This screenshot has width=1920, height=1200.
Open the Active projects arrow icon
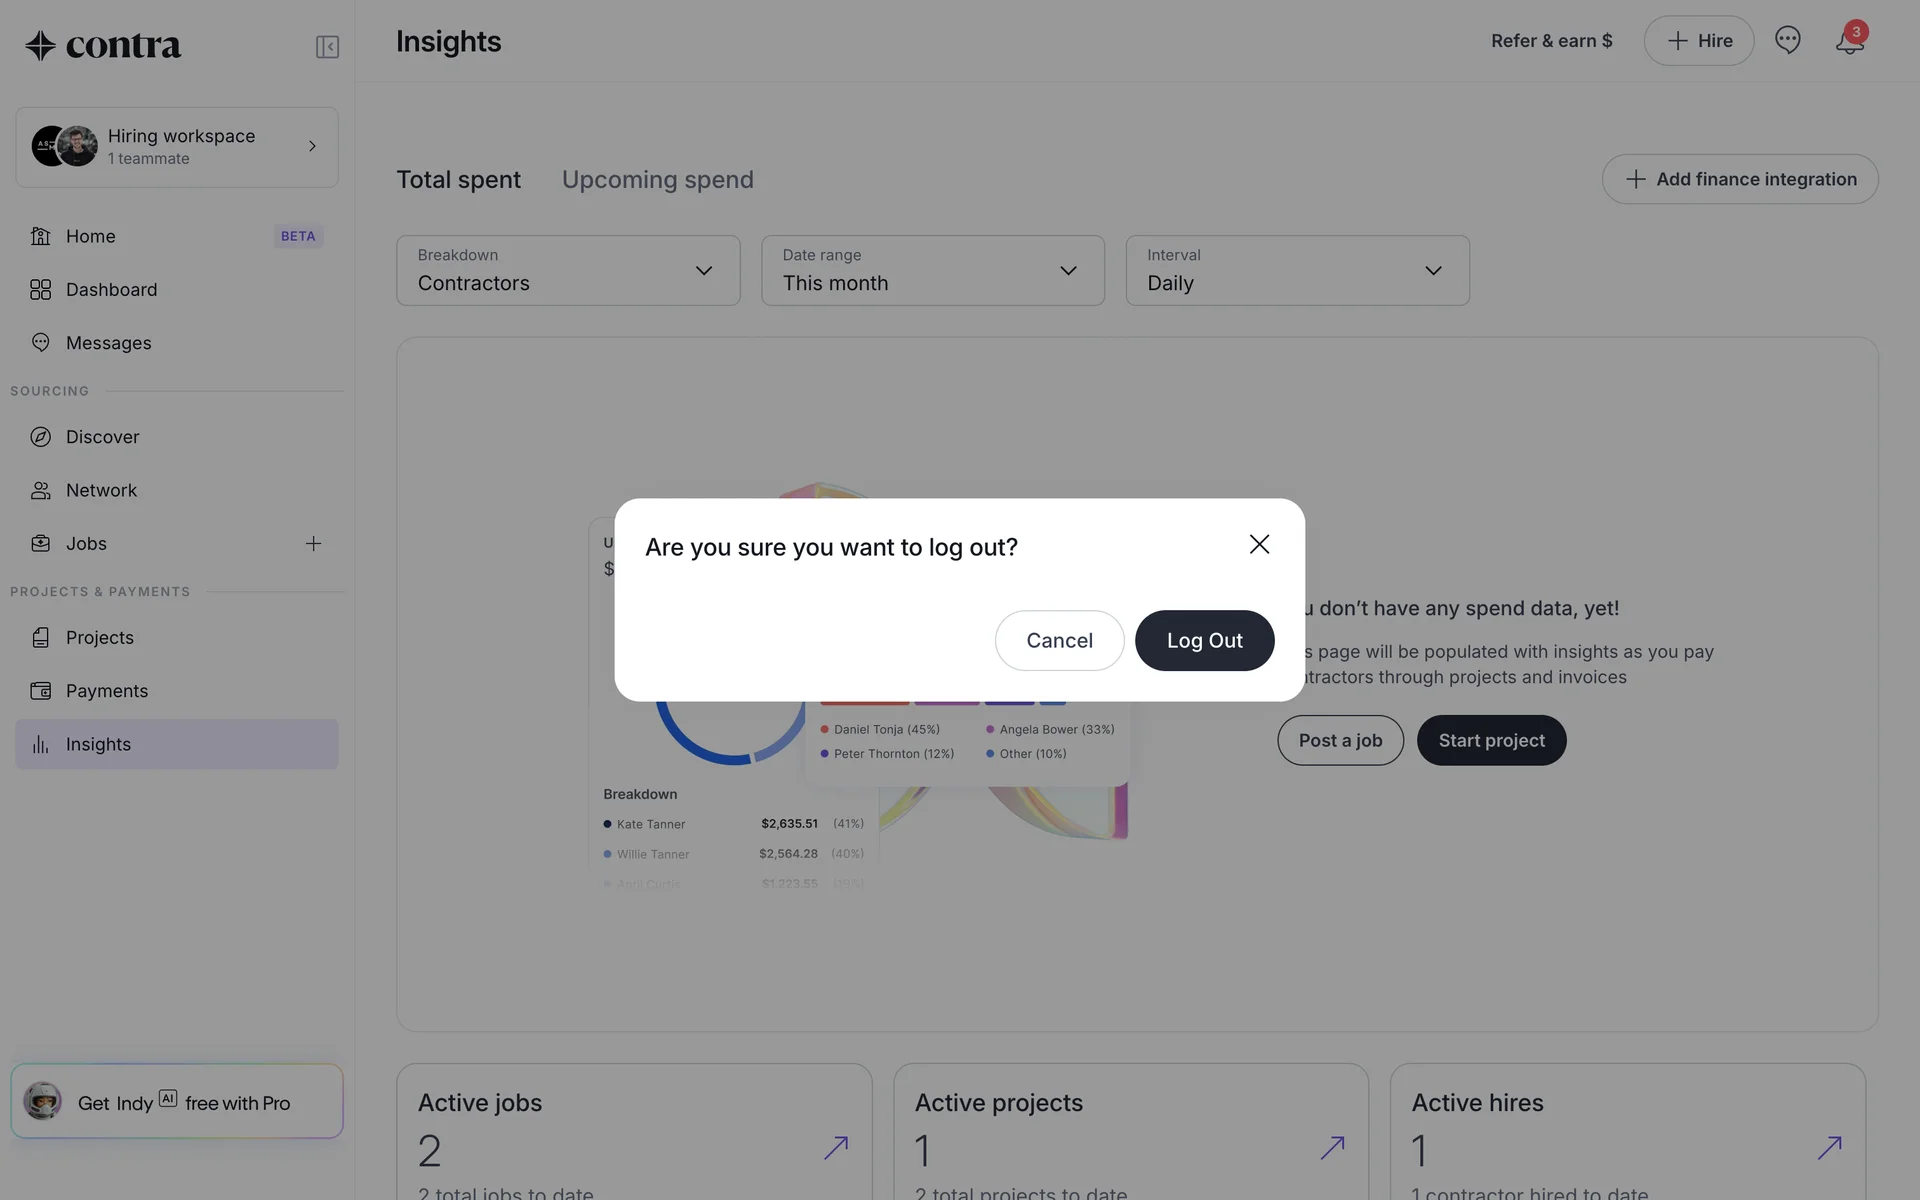pos(1332,1147)
